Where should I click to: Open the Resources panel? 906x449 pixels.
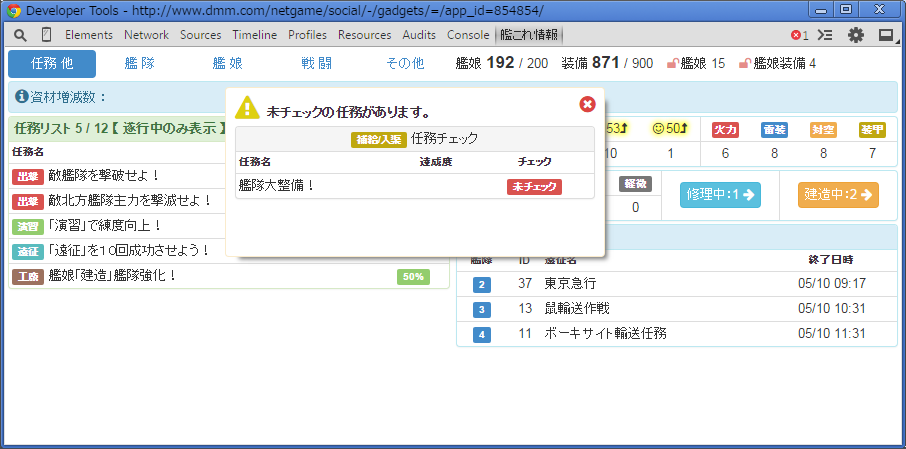365,35
